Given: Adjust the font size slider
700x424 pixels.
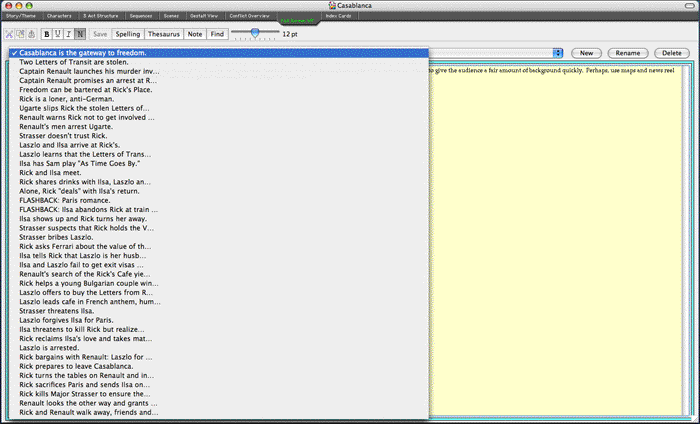Looking at the screenshot, I should point(256,33).
